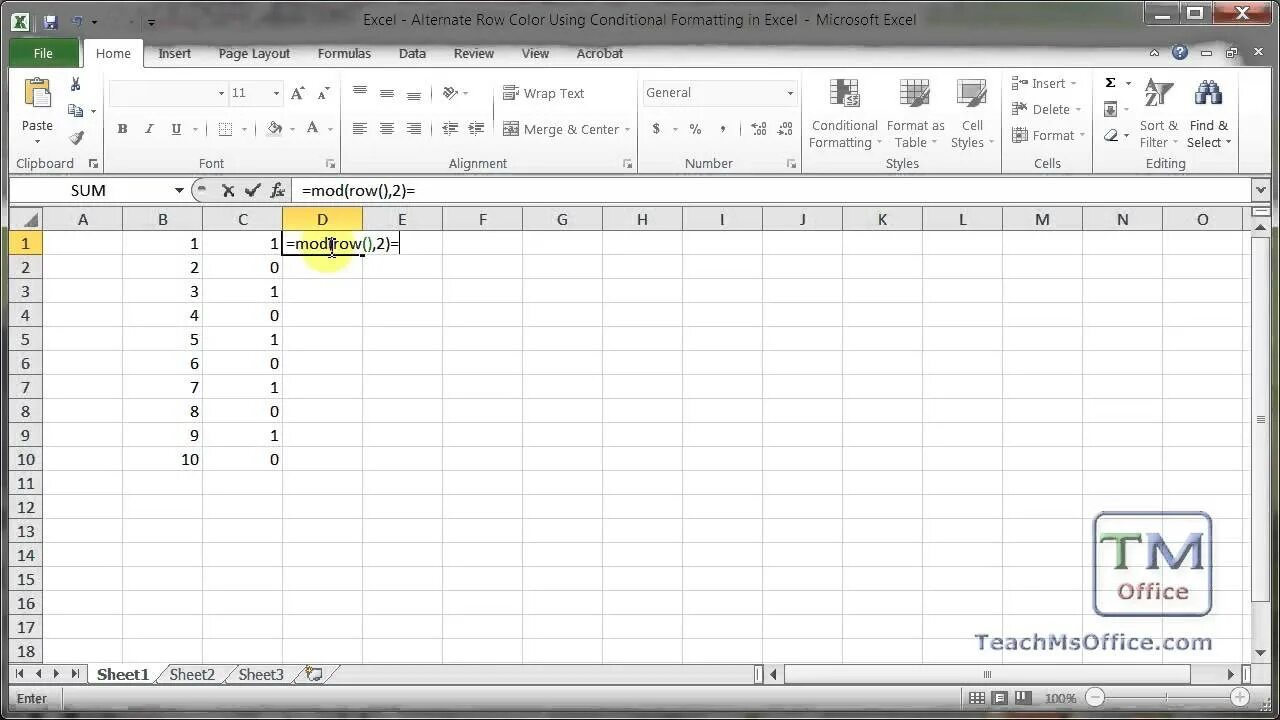1280x720 pixels.
Task: Switch to Page Break Preview in status bar
Action: [x=1024, y=698]
